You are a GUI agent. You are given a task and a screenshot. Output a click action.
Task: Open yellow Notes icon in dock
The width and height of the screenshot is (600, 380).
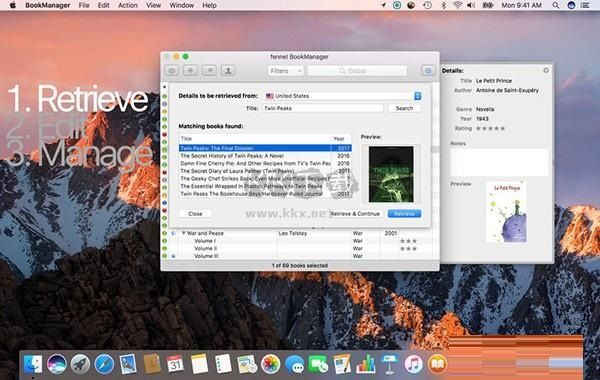[x=199, y=364]
